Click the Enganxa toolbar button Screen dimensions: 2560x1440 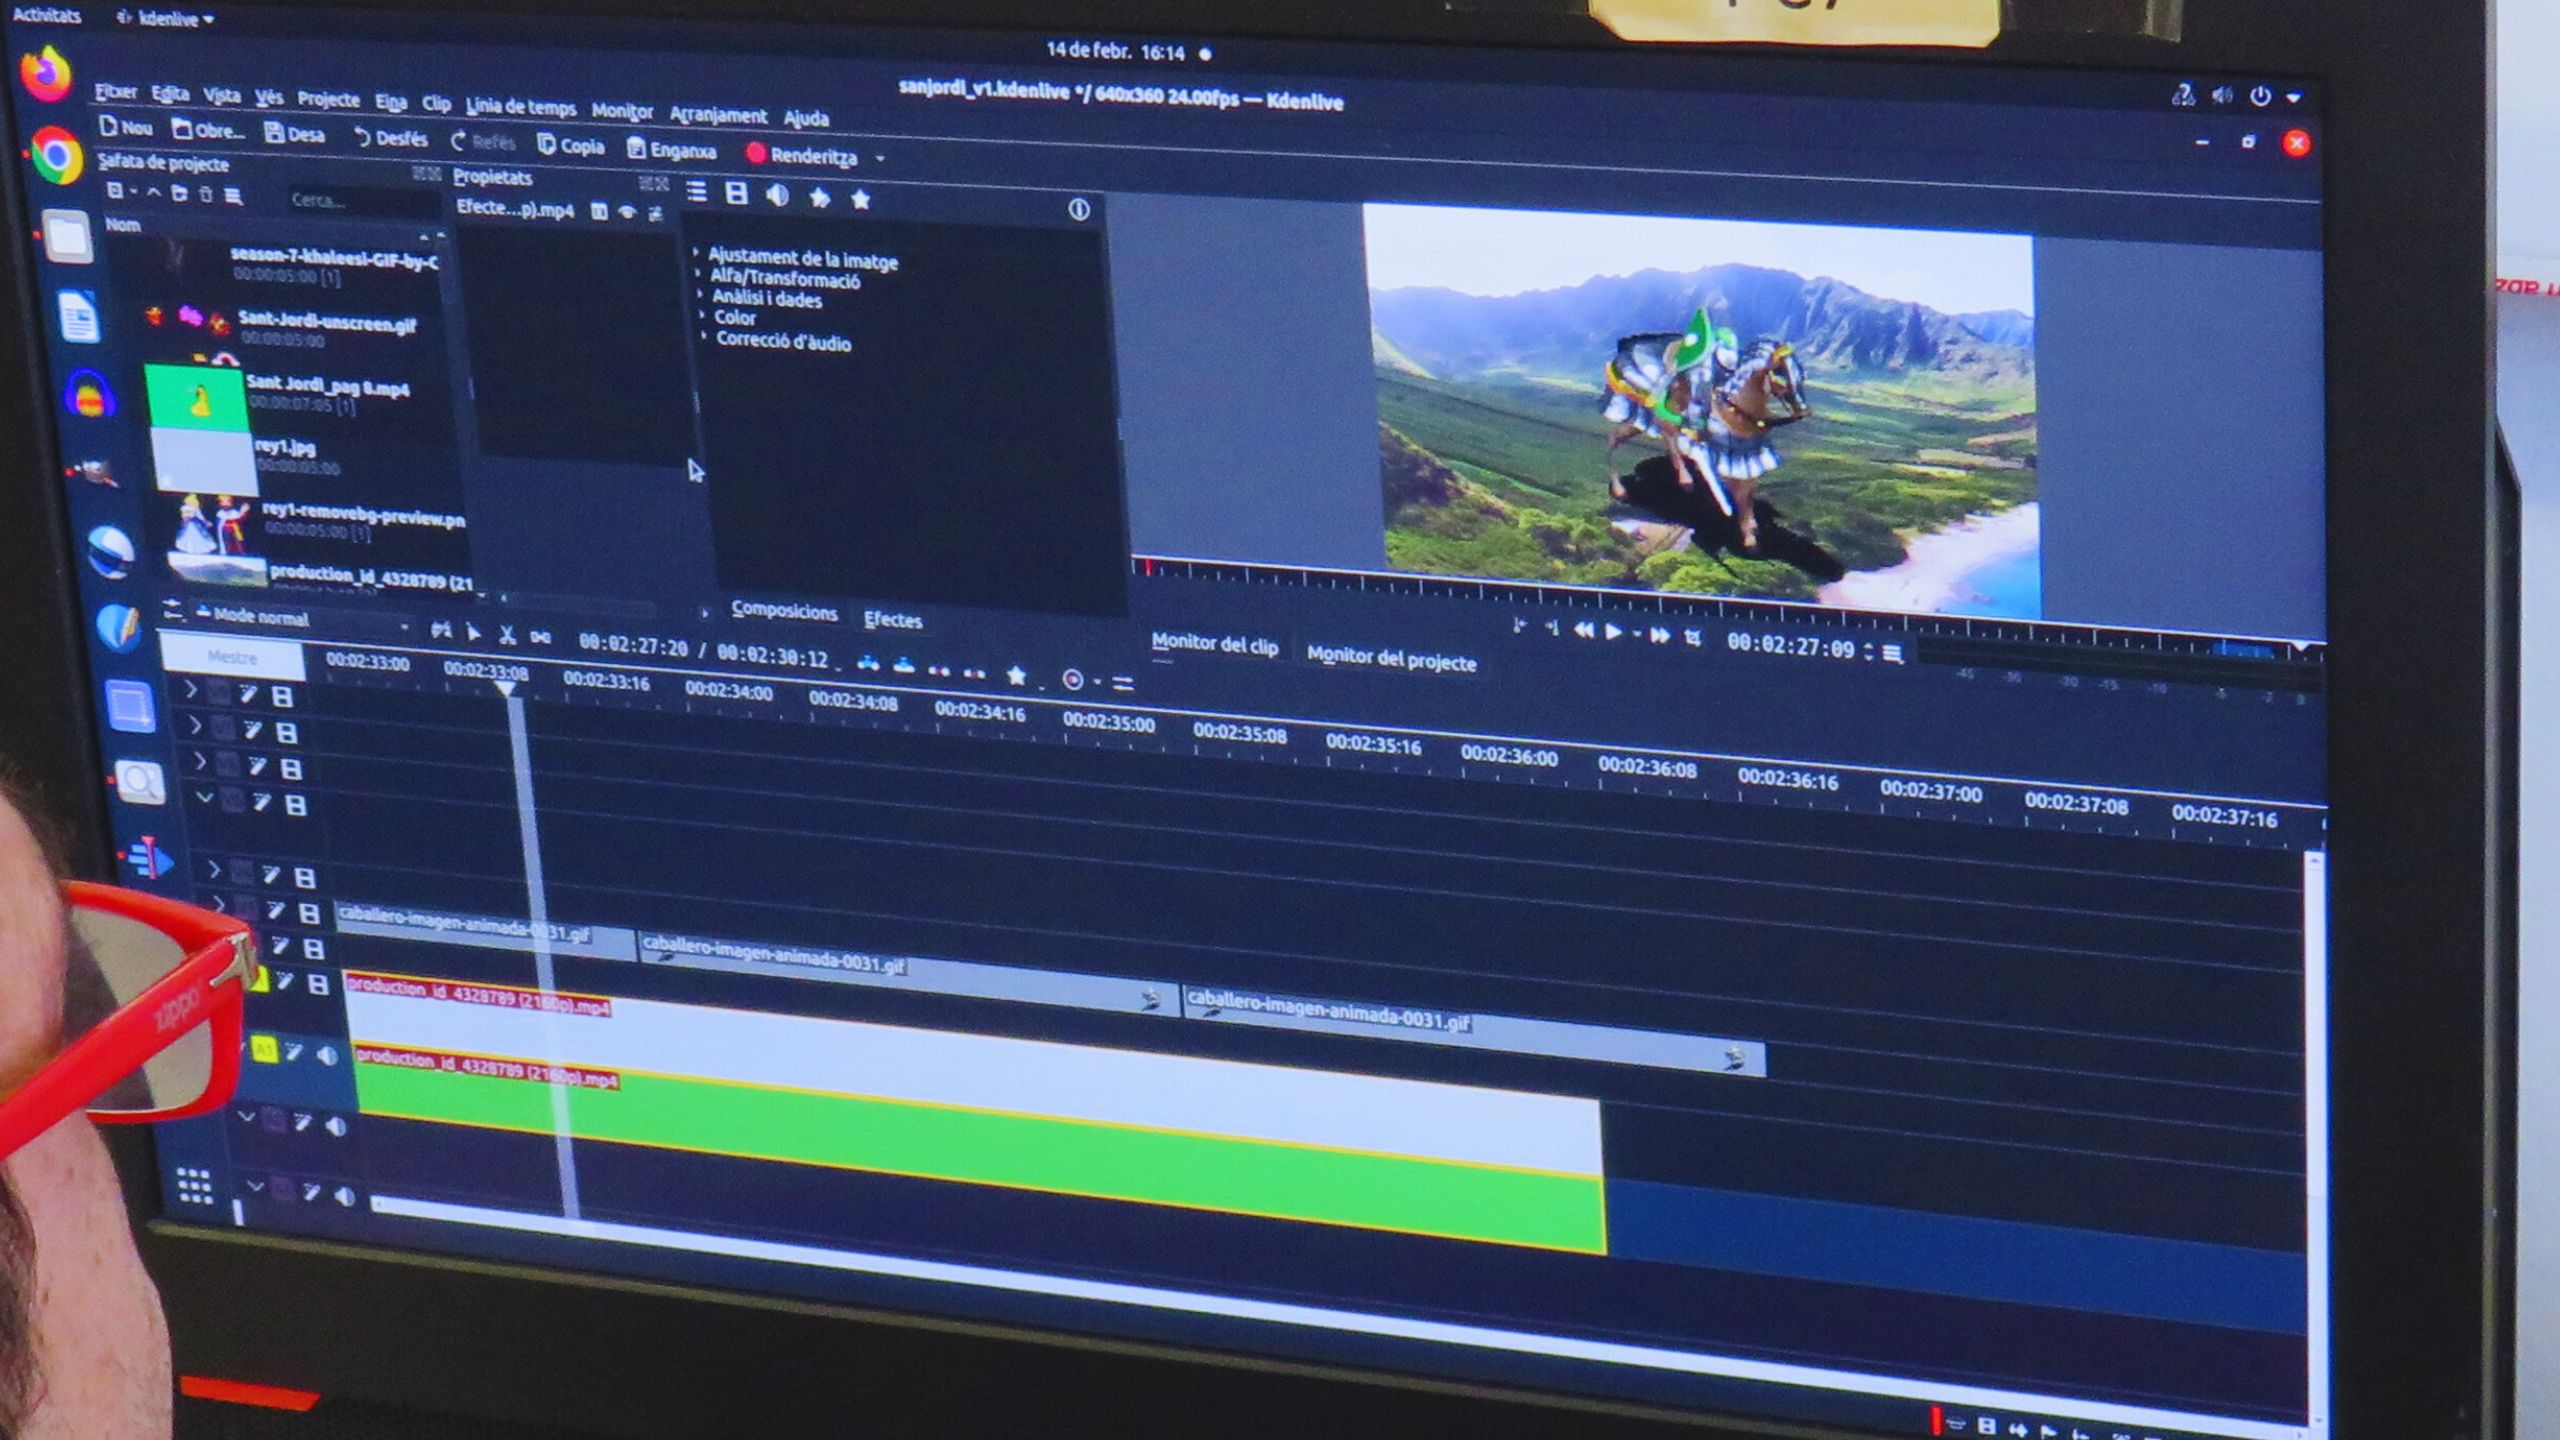pyautogui.click(x=672, y=150)
